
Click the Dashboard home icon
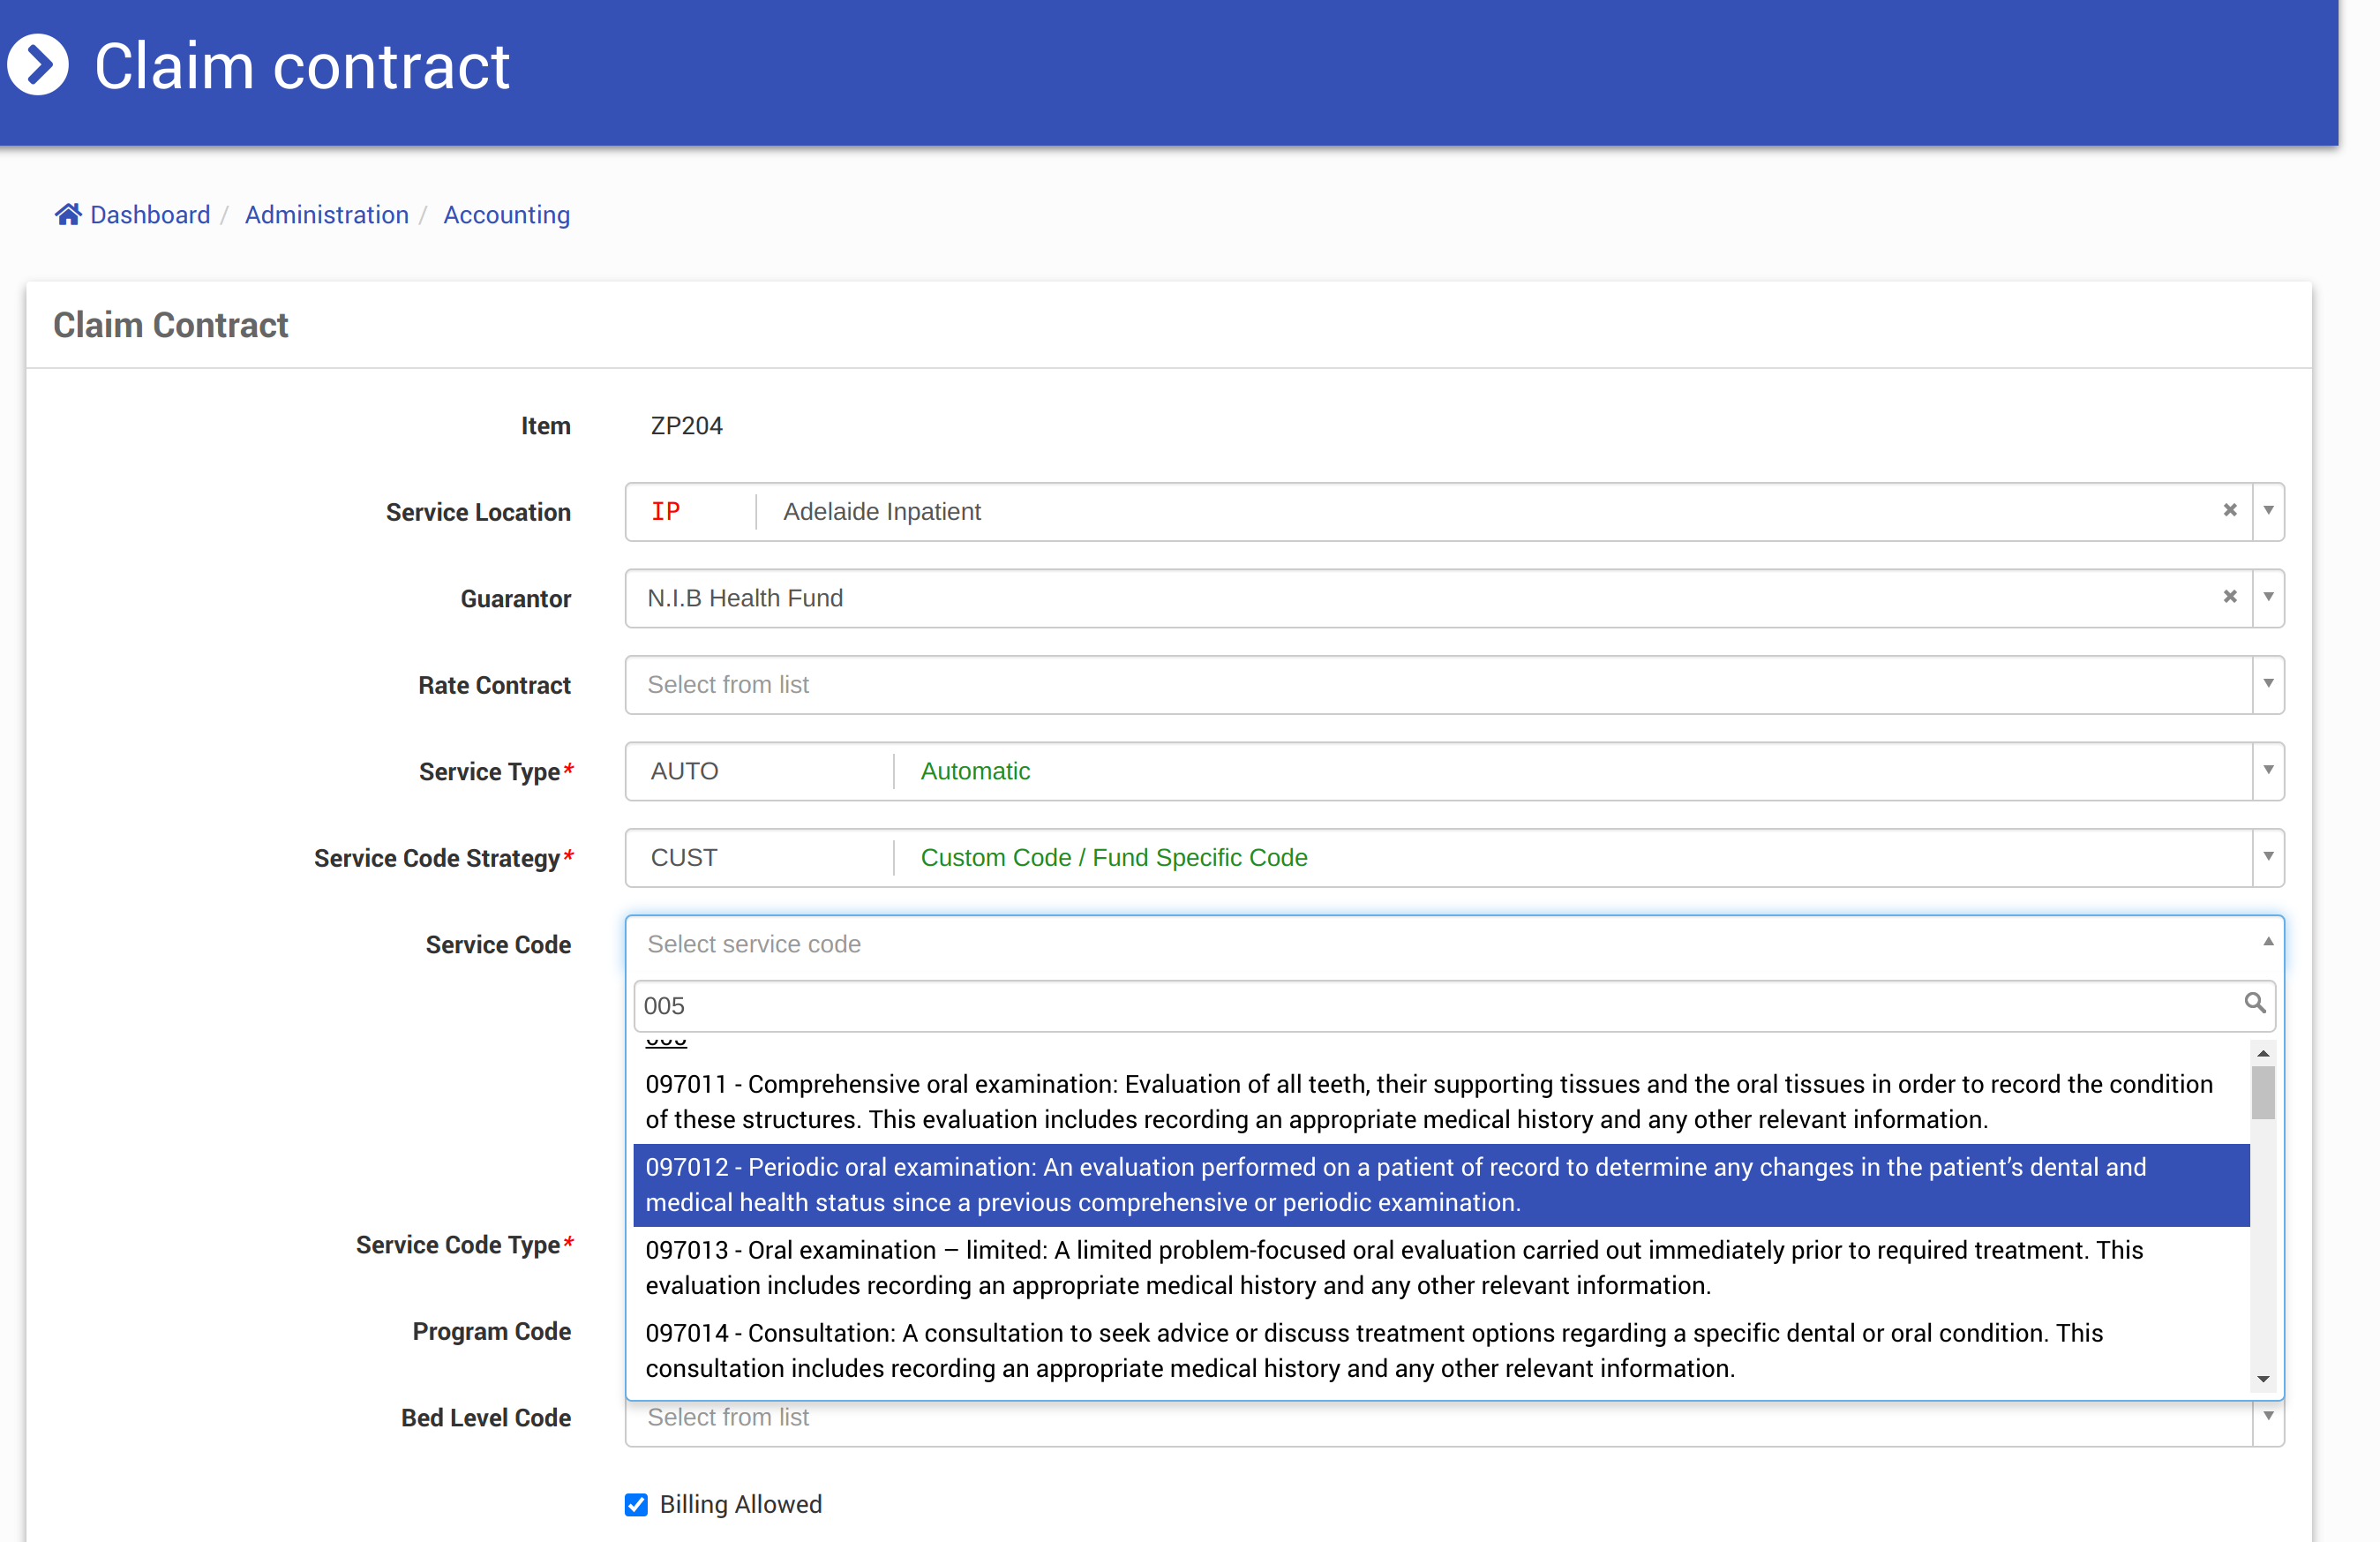click(68, 214)
